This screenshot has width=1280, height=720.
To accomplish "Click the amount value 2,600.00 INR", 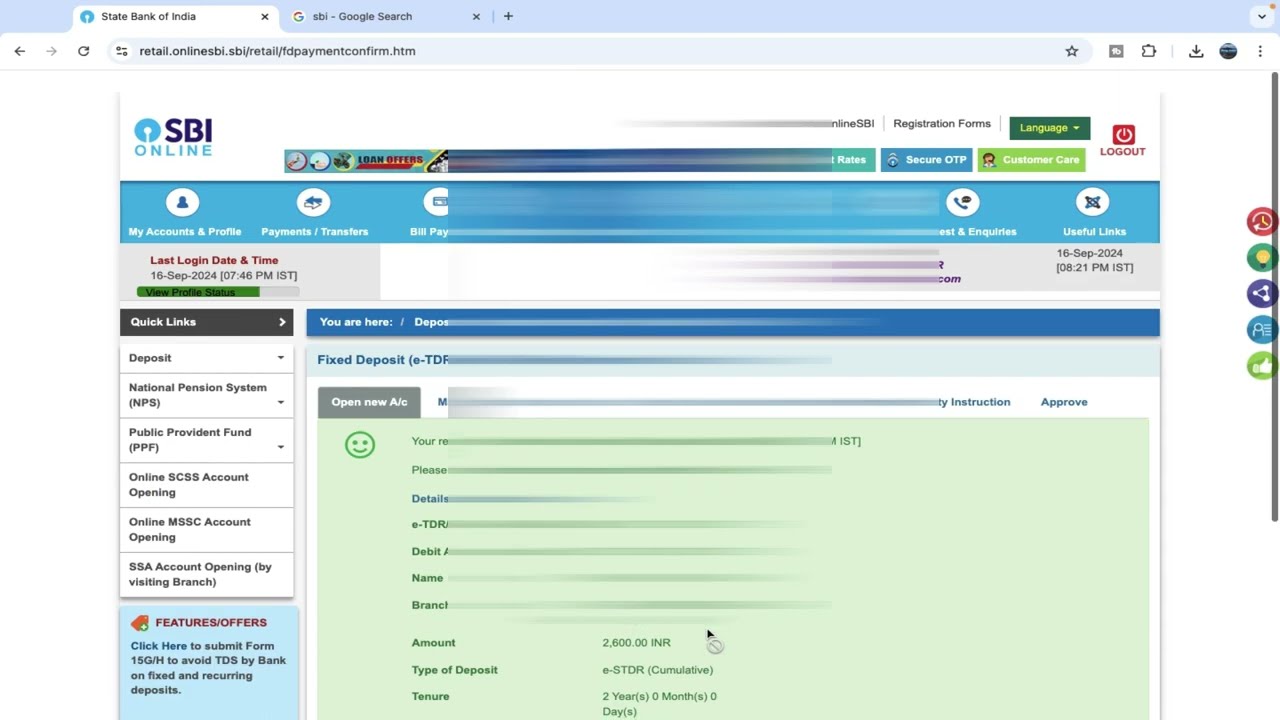I will pyautogui.click(x=637, y=643).
